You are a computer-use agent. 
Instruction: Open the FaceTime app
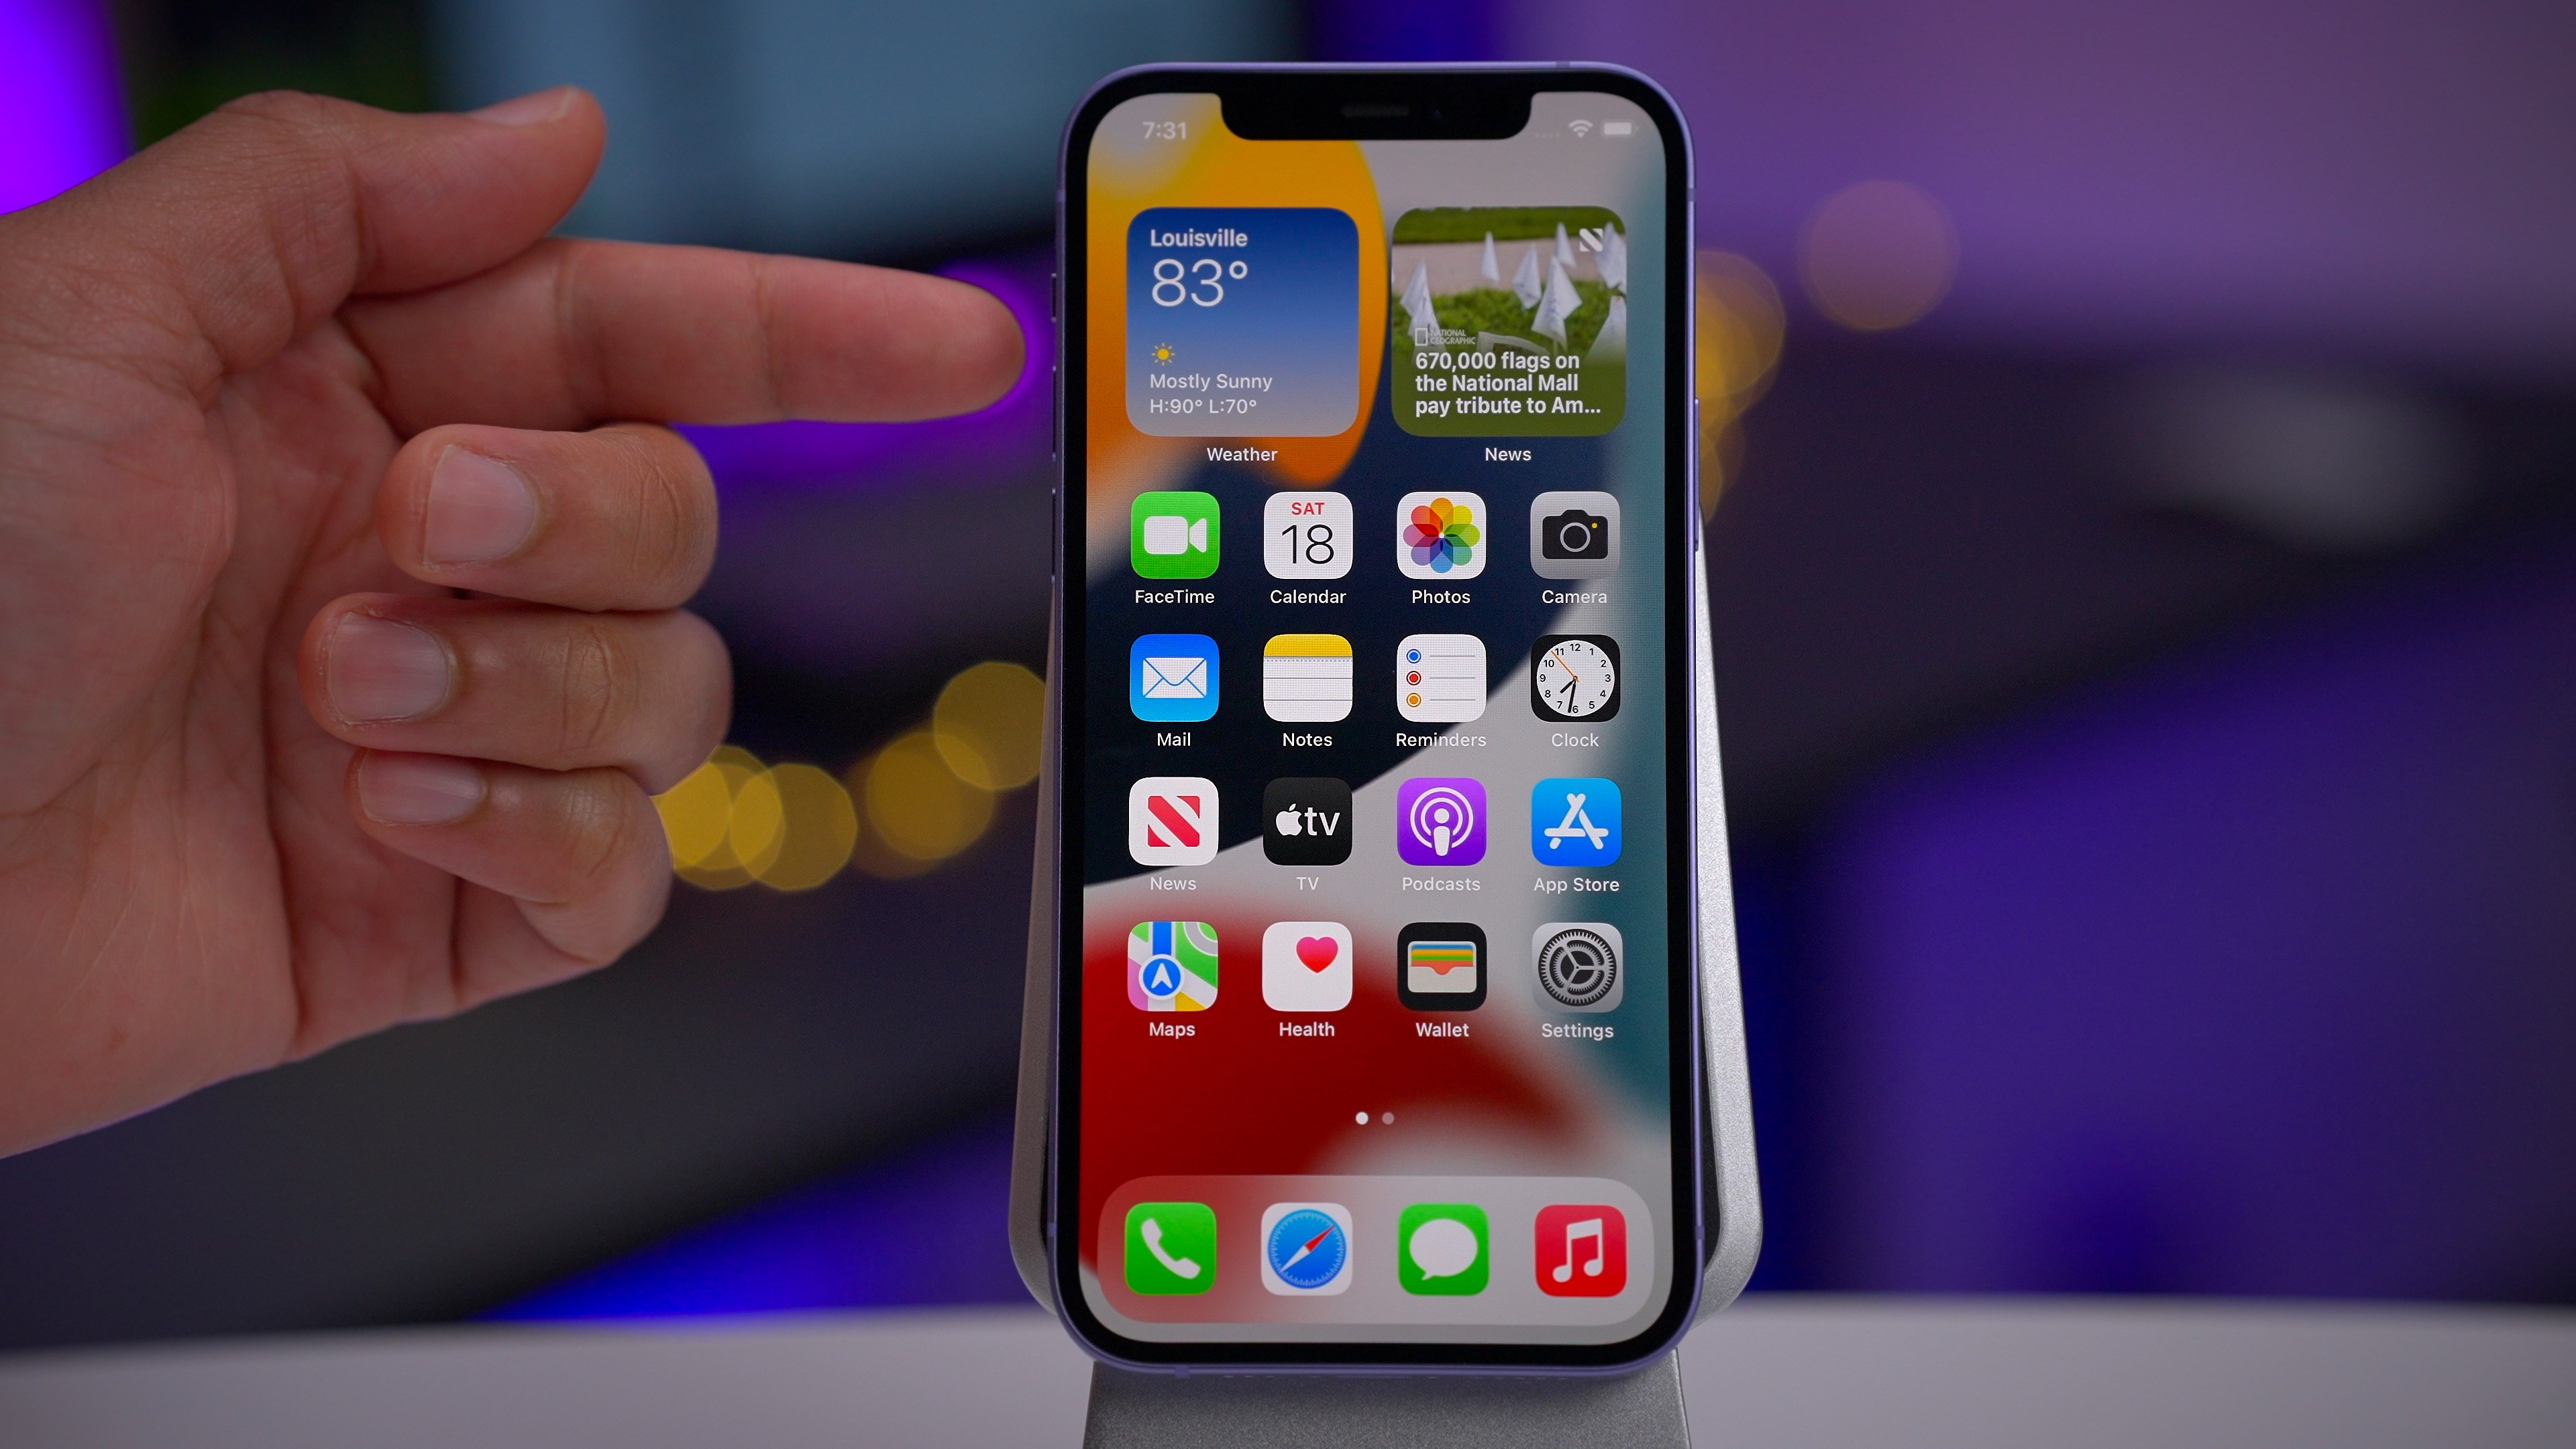tap(1175, 538)
